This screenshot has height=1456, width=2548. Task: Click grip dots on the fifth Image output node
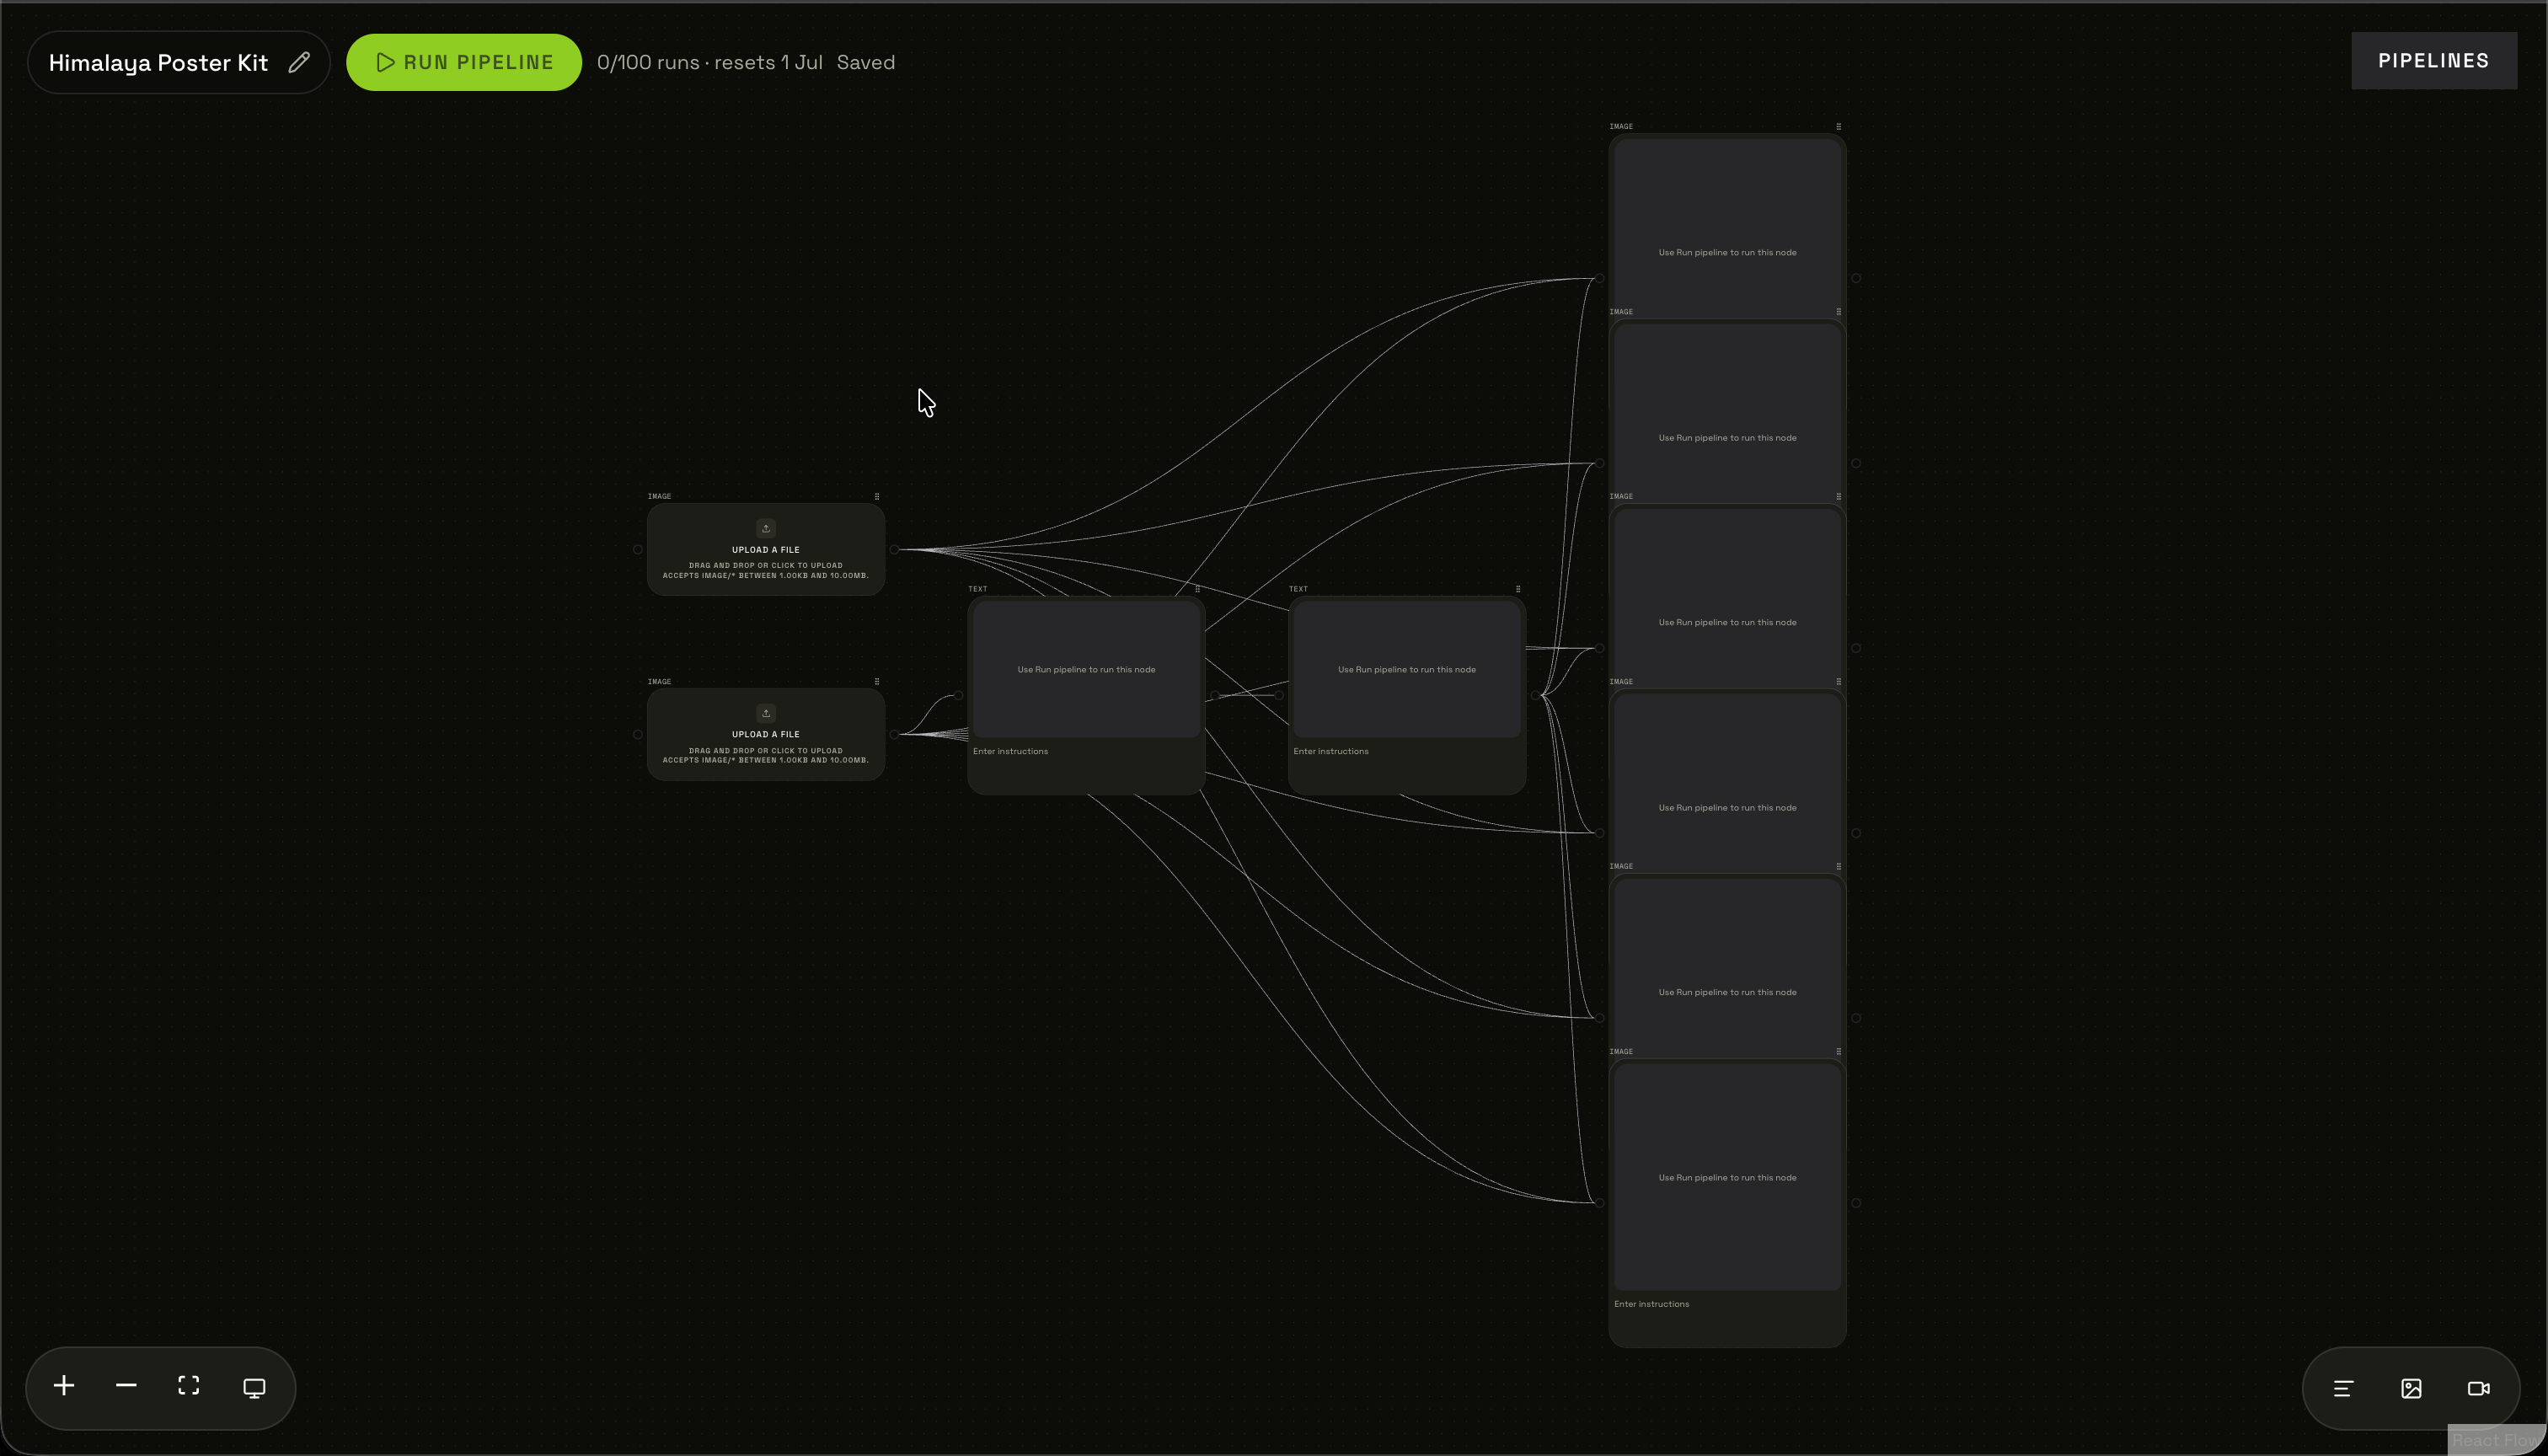pyautogui.click(x=1838, y=866)
